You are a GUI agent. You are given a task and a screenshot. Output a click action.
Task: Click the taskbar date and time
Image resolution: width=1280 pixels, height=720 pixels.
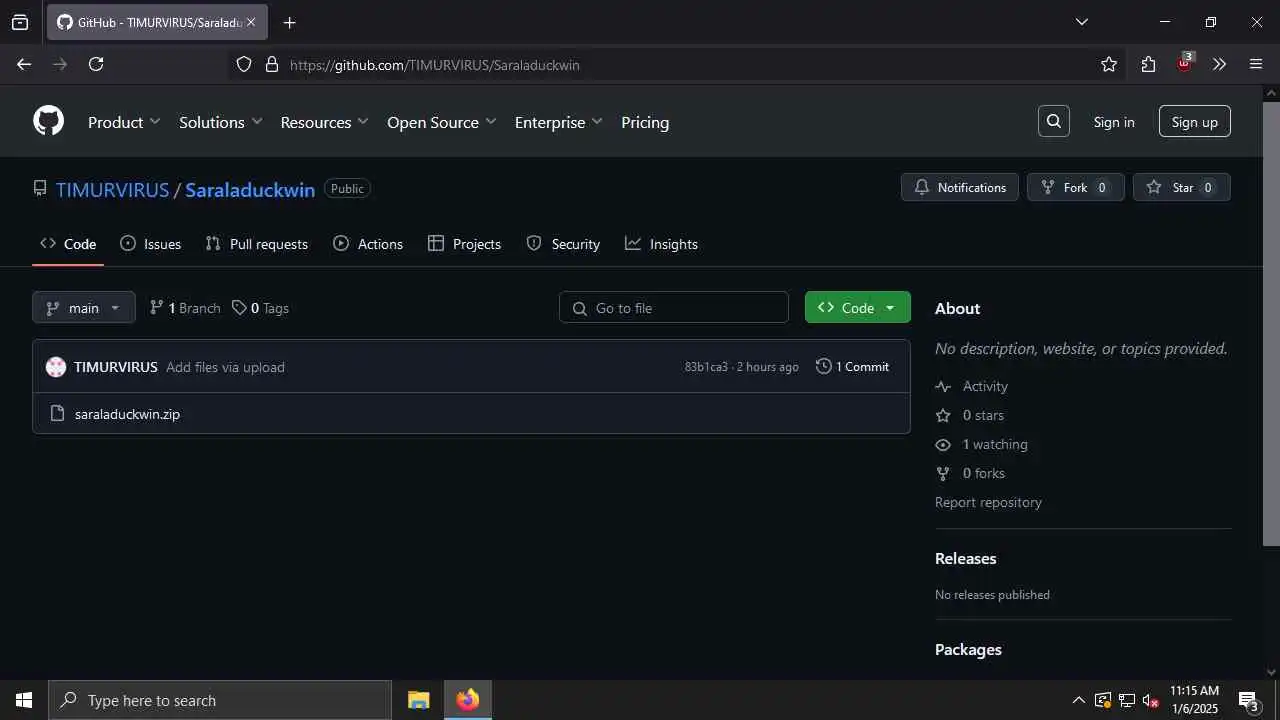point(1194,700)
